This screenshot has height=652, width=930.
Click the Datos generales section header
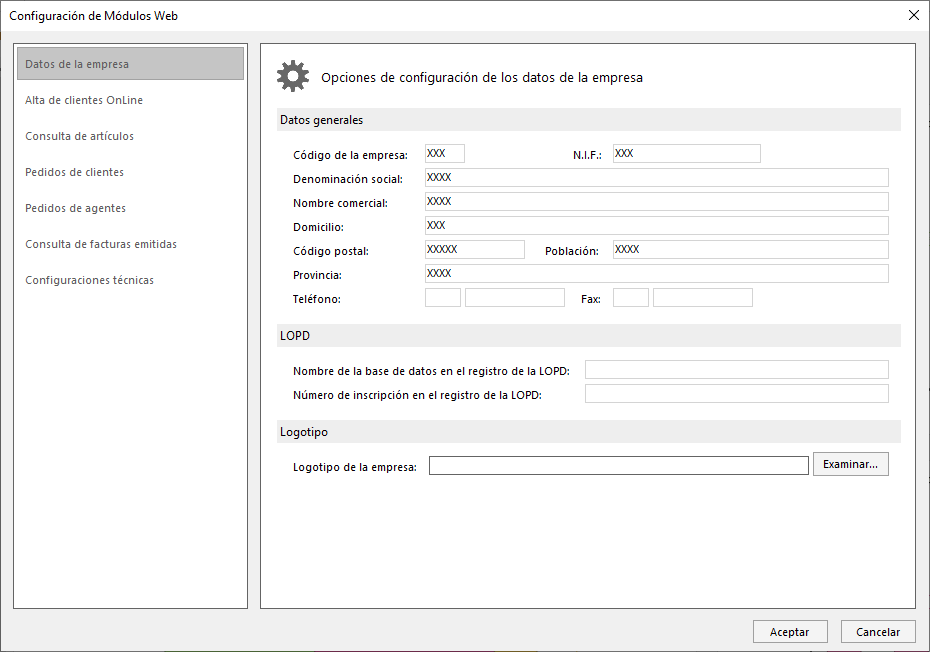tap(588, 120)
